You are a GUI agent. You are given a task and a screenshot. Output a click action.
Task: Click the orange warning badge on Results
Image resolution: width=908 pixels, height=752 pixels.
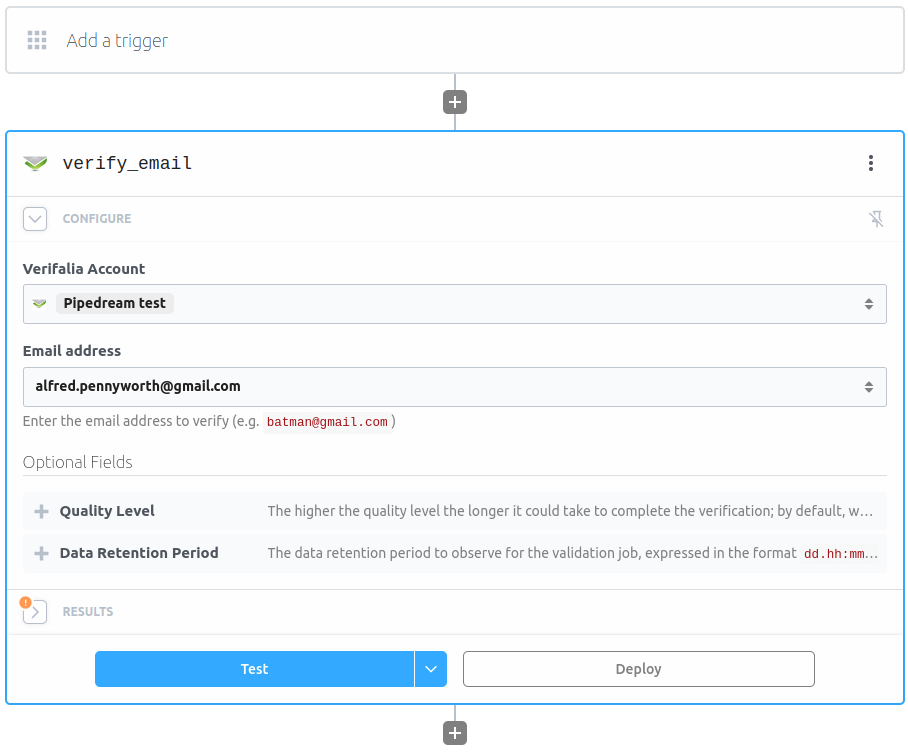[26, 602]
